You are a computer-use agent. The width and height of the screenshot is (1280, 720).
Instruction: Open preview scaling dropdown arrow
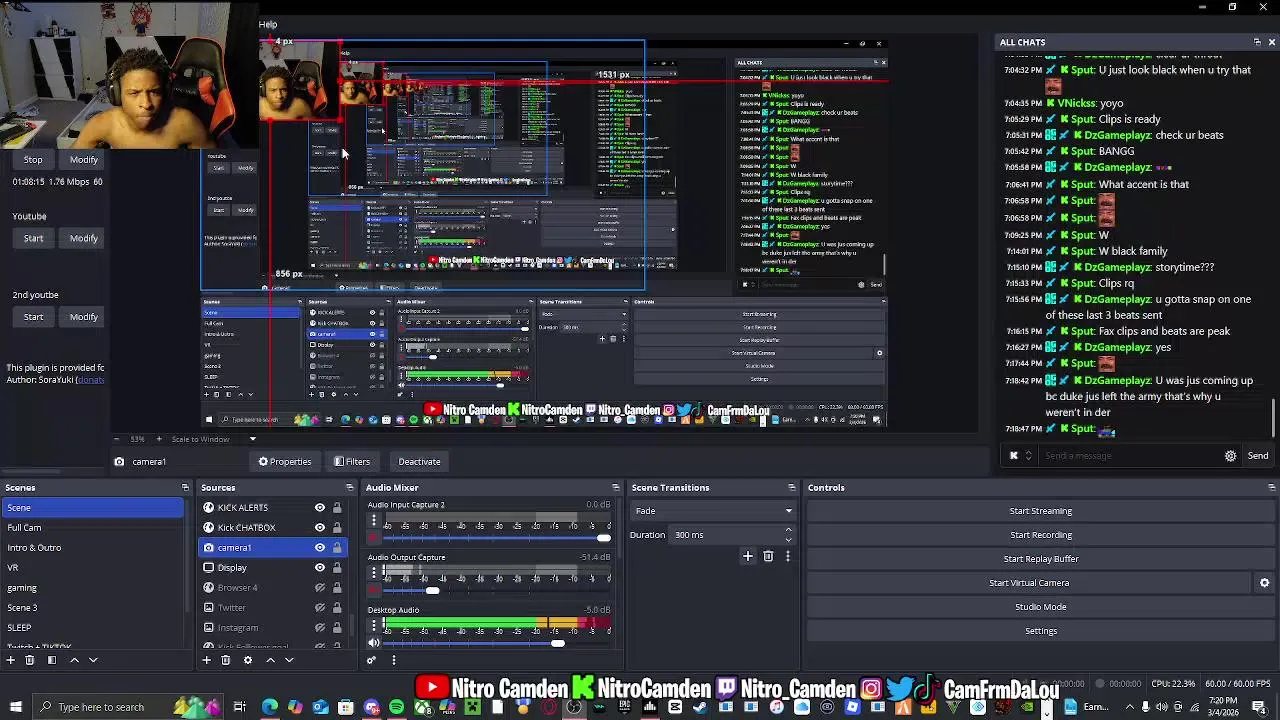pyautogui.click(x=252, y=439)
